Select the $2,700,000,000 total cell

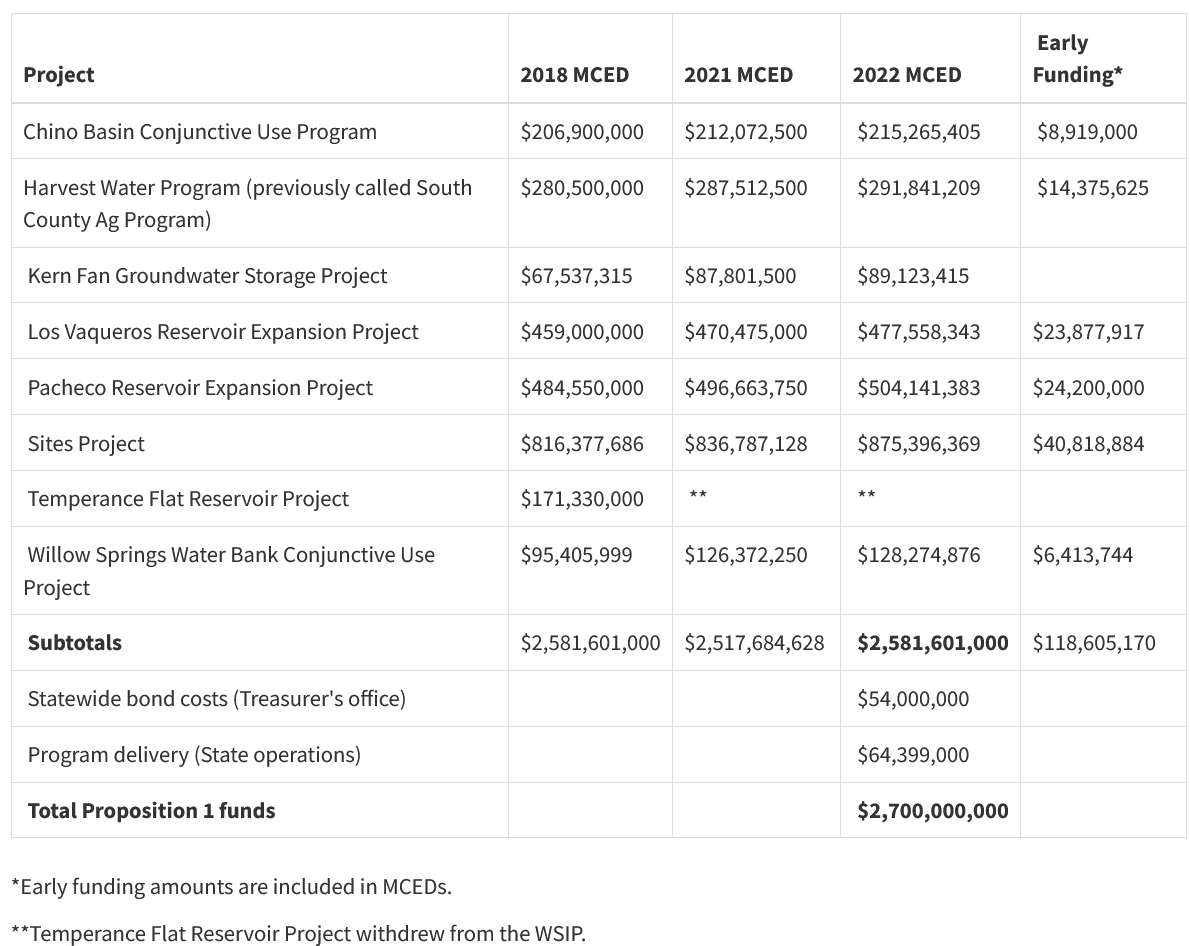(x=933, y=811)
